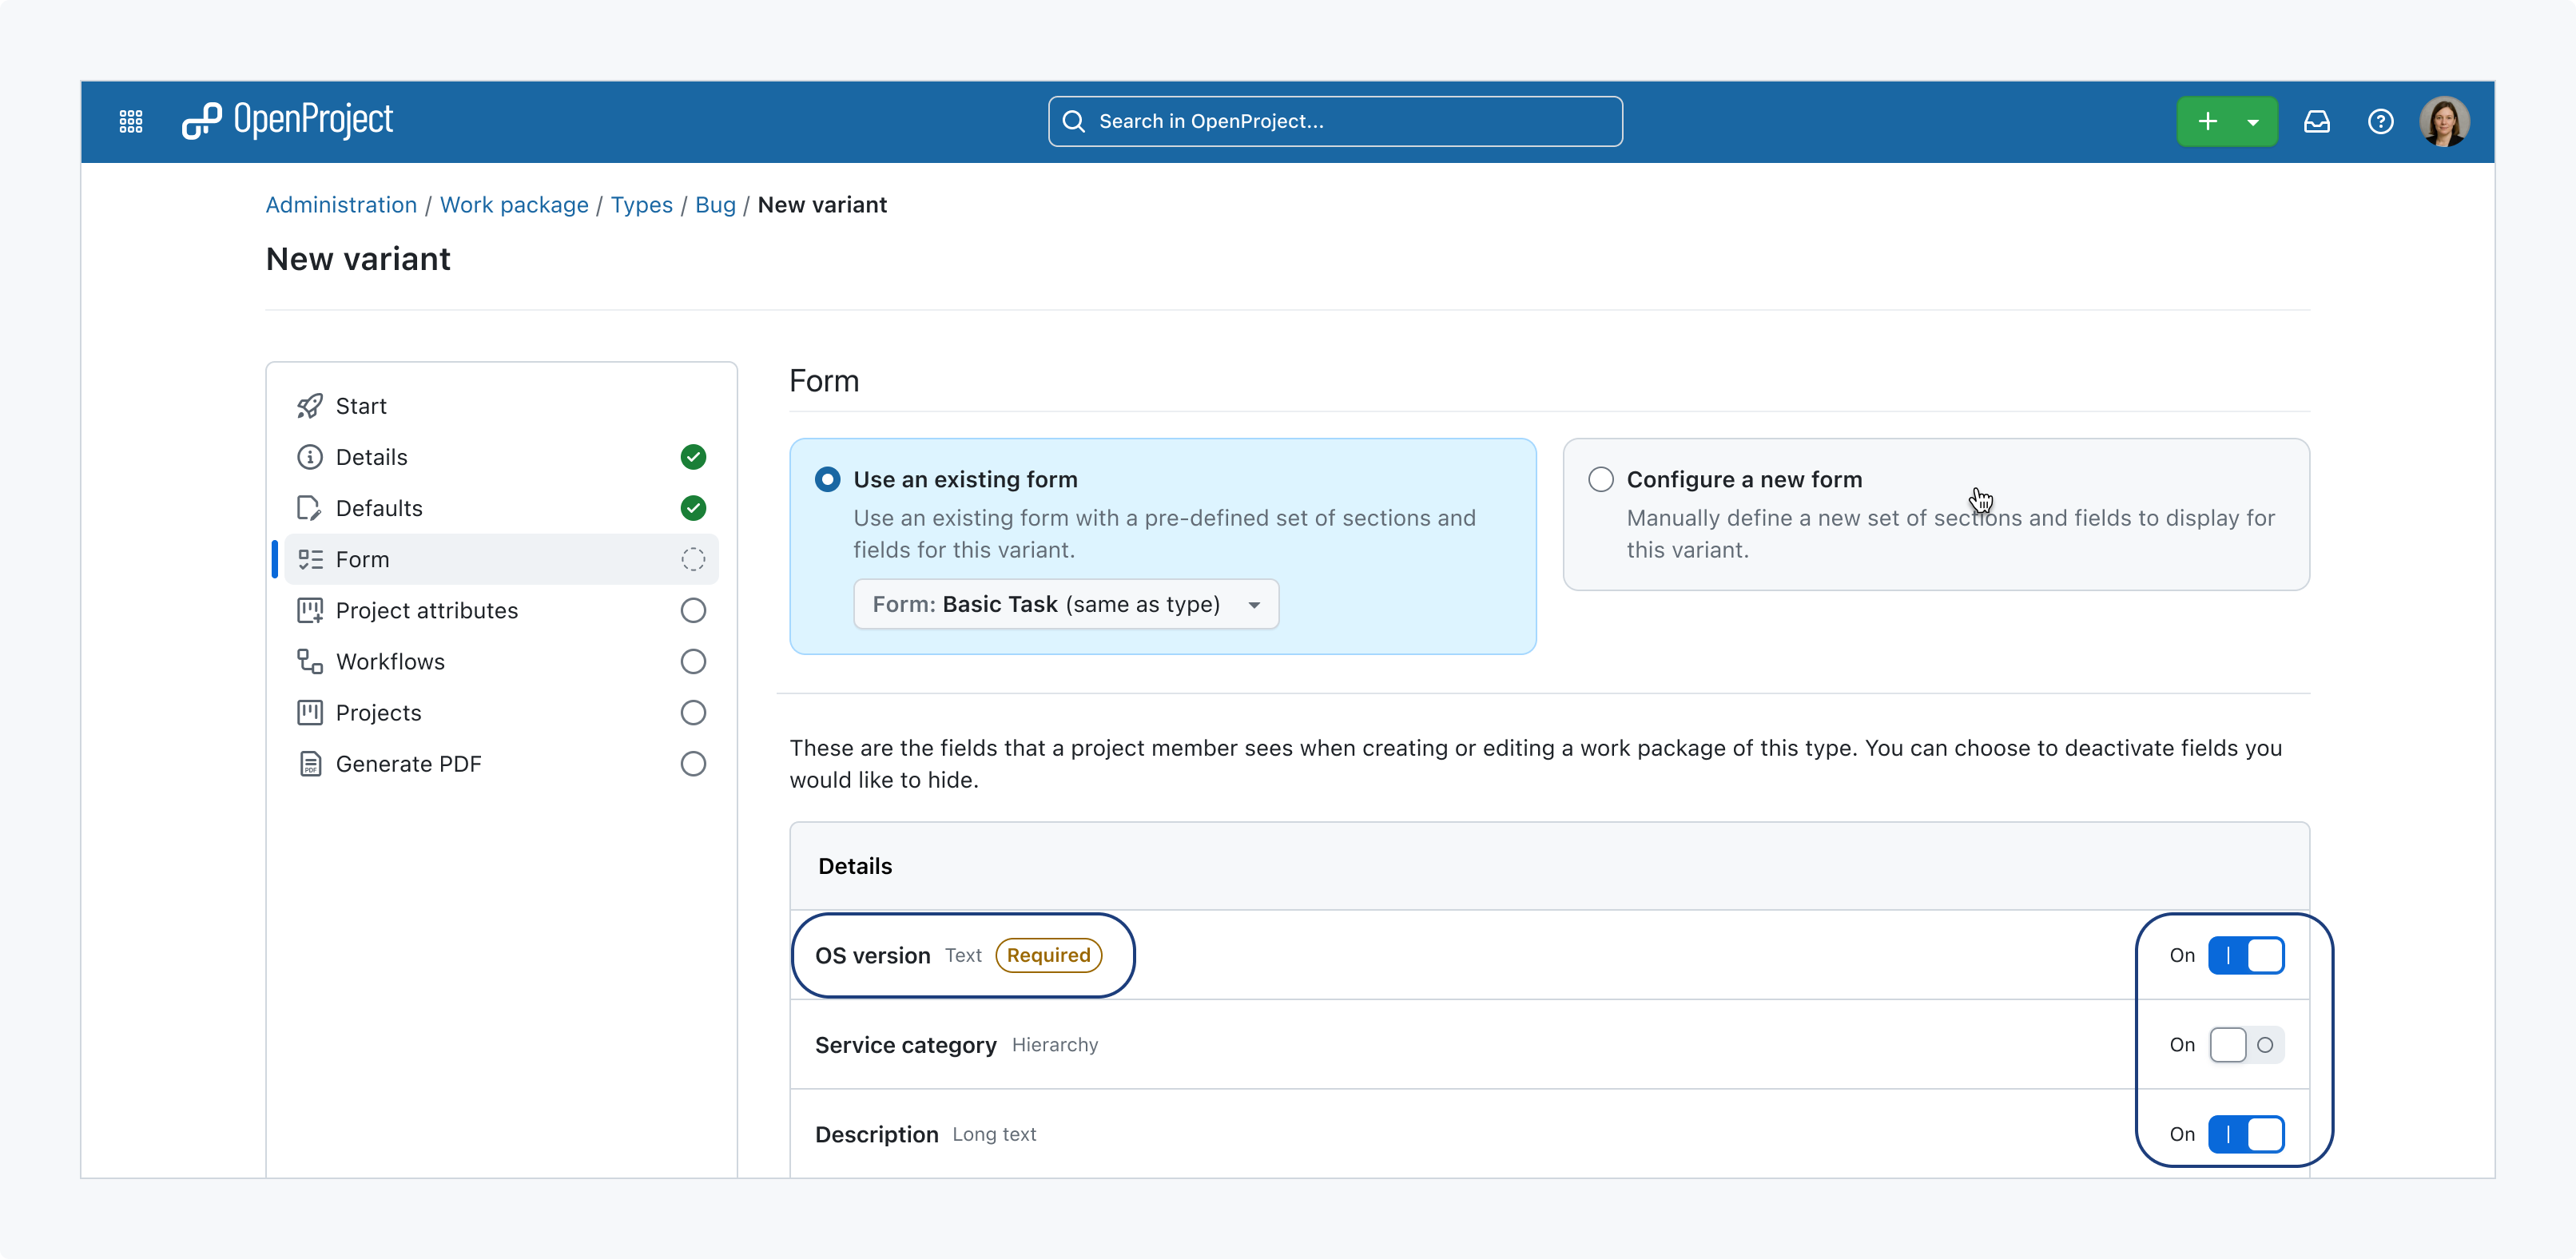Click the Hierarchy field type label
The height and width of the screenshot is (1259, 2576).
[1055, 1044]
